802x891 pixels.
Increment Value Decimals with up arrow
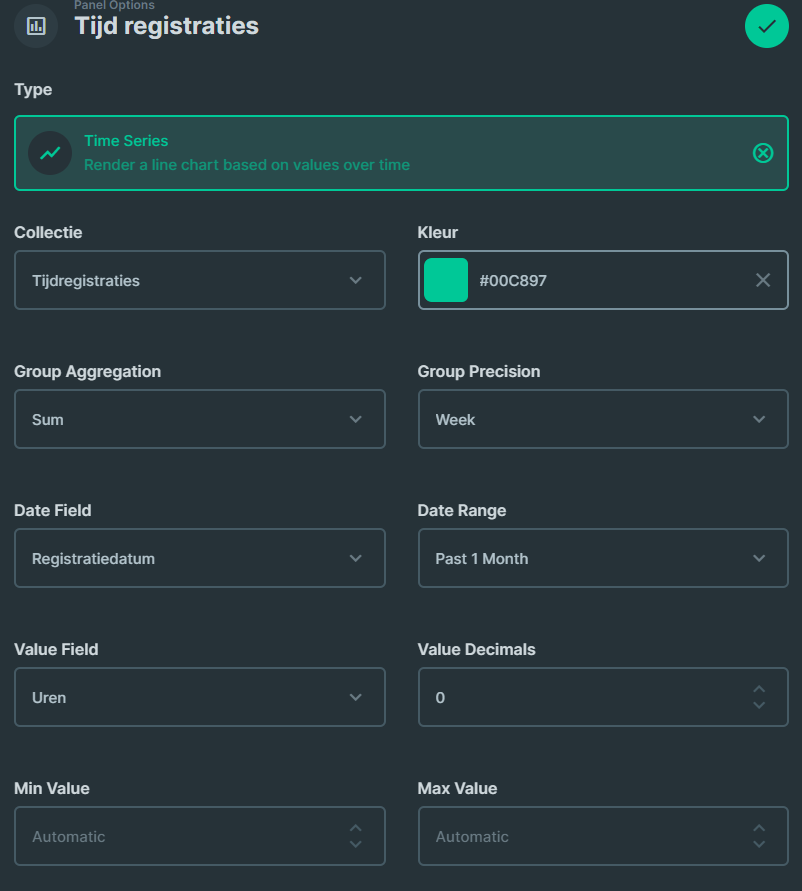coord(758,689)
